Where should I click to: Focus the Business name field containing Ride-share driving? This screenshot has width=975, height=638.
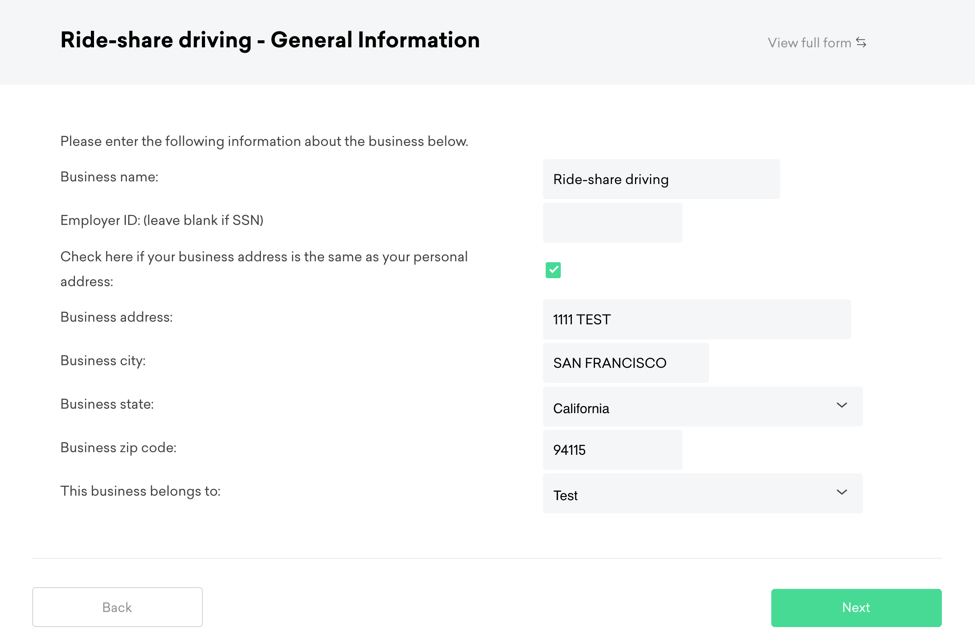(x=661, y=180)
